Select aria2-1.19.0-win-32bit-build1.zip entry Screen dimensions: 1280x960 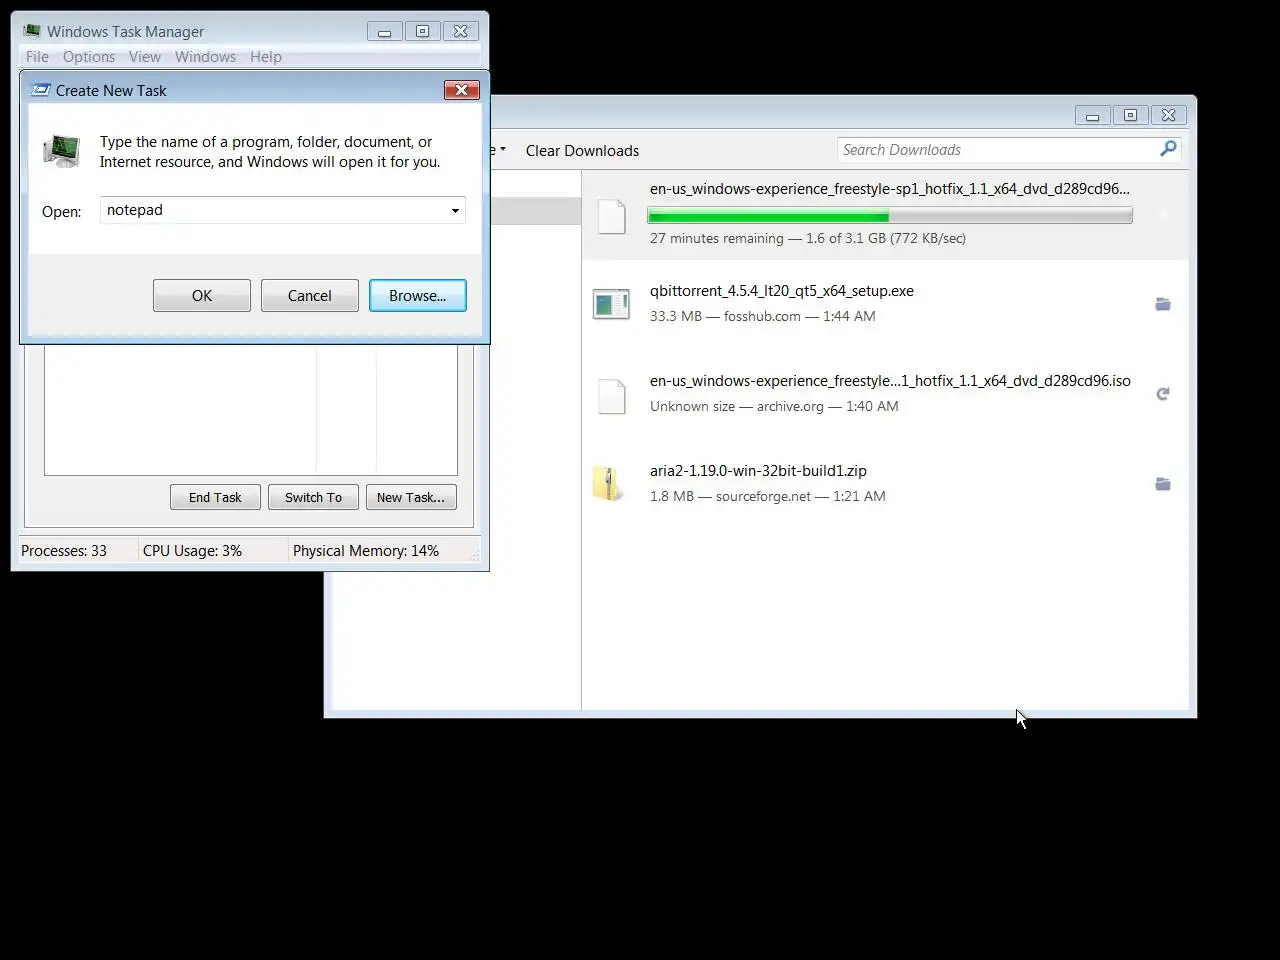(885, 484)
